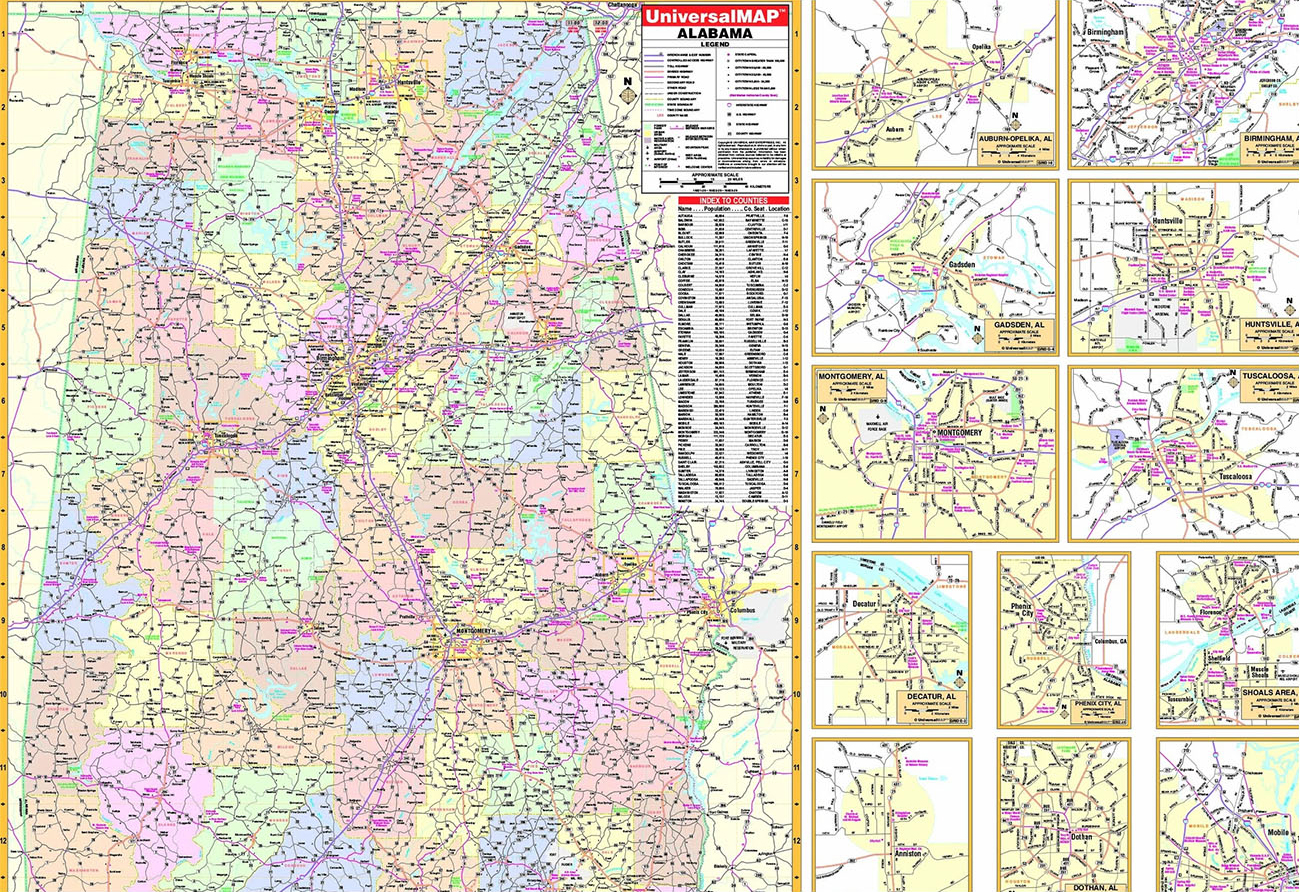Click the LEGEND heading
The height and width of the screenshot is (892, 1300).
pos(715,42)
